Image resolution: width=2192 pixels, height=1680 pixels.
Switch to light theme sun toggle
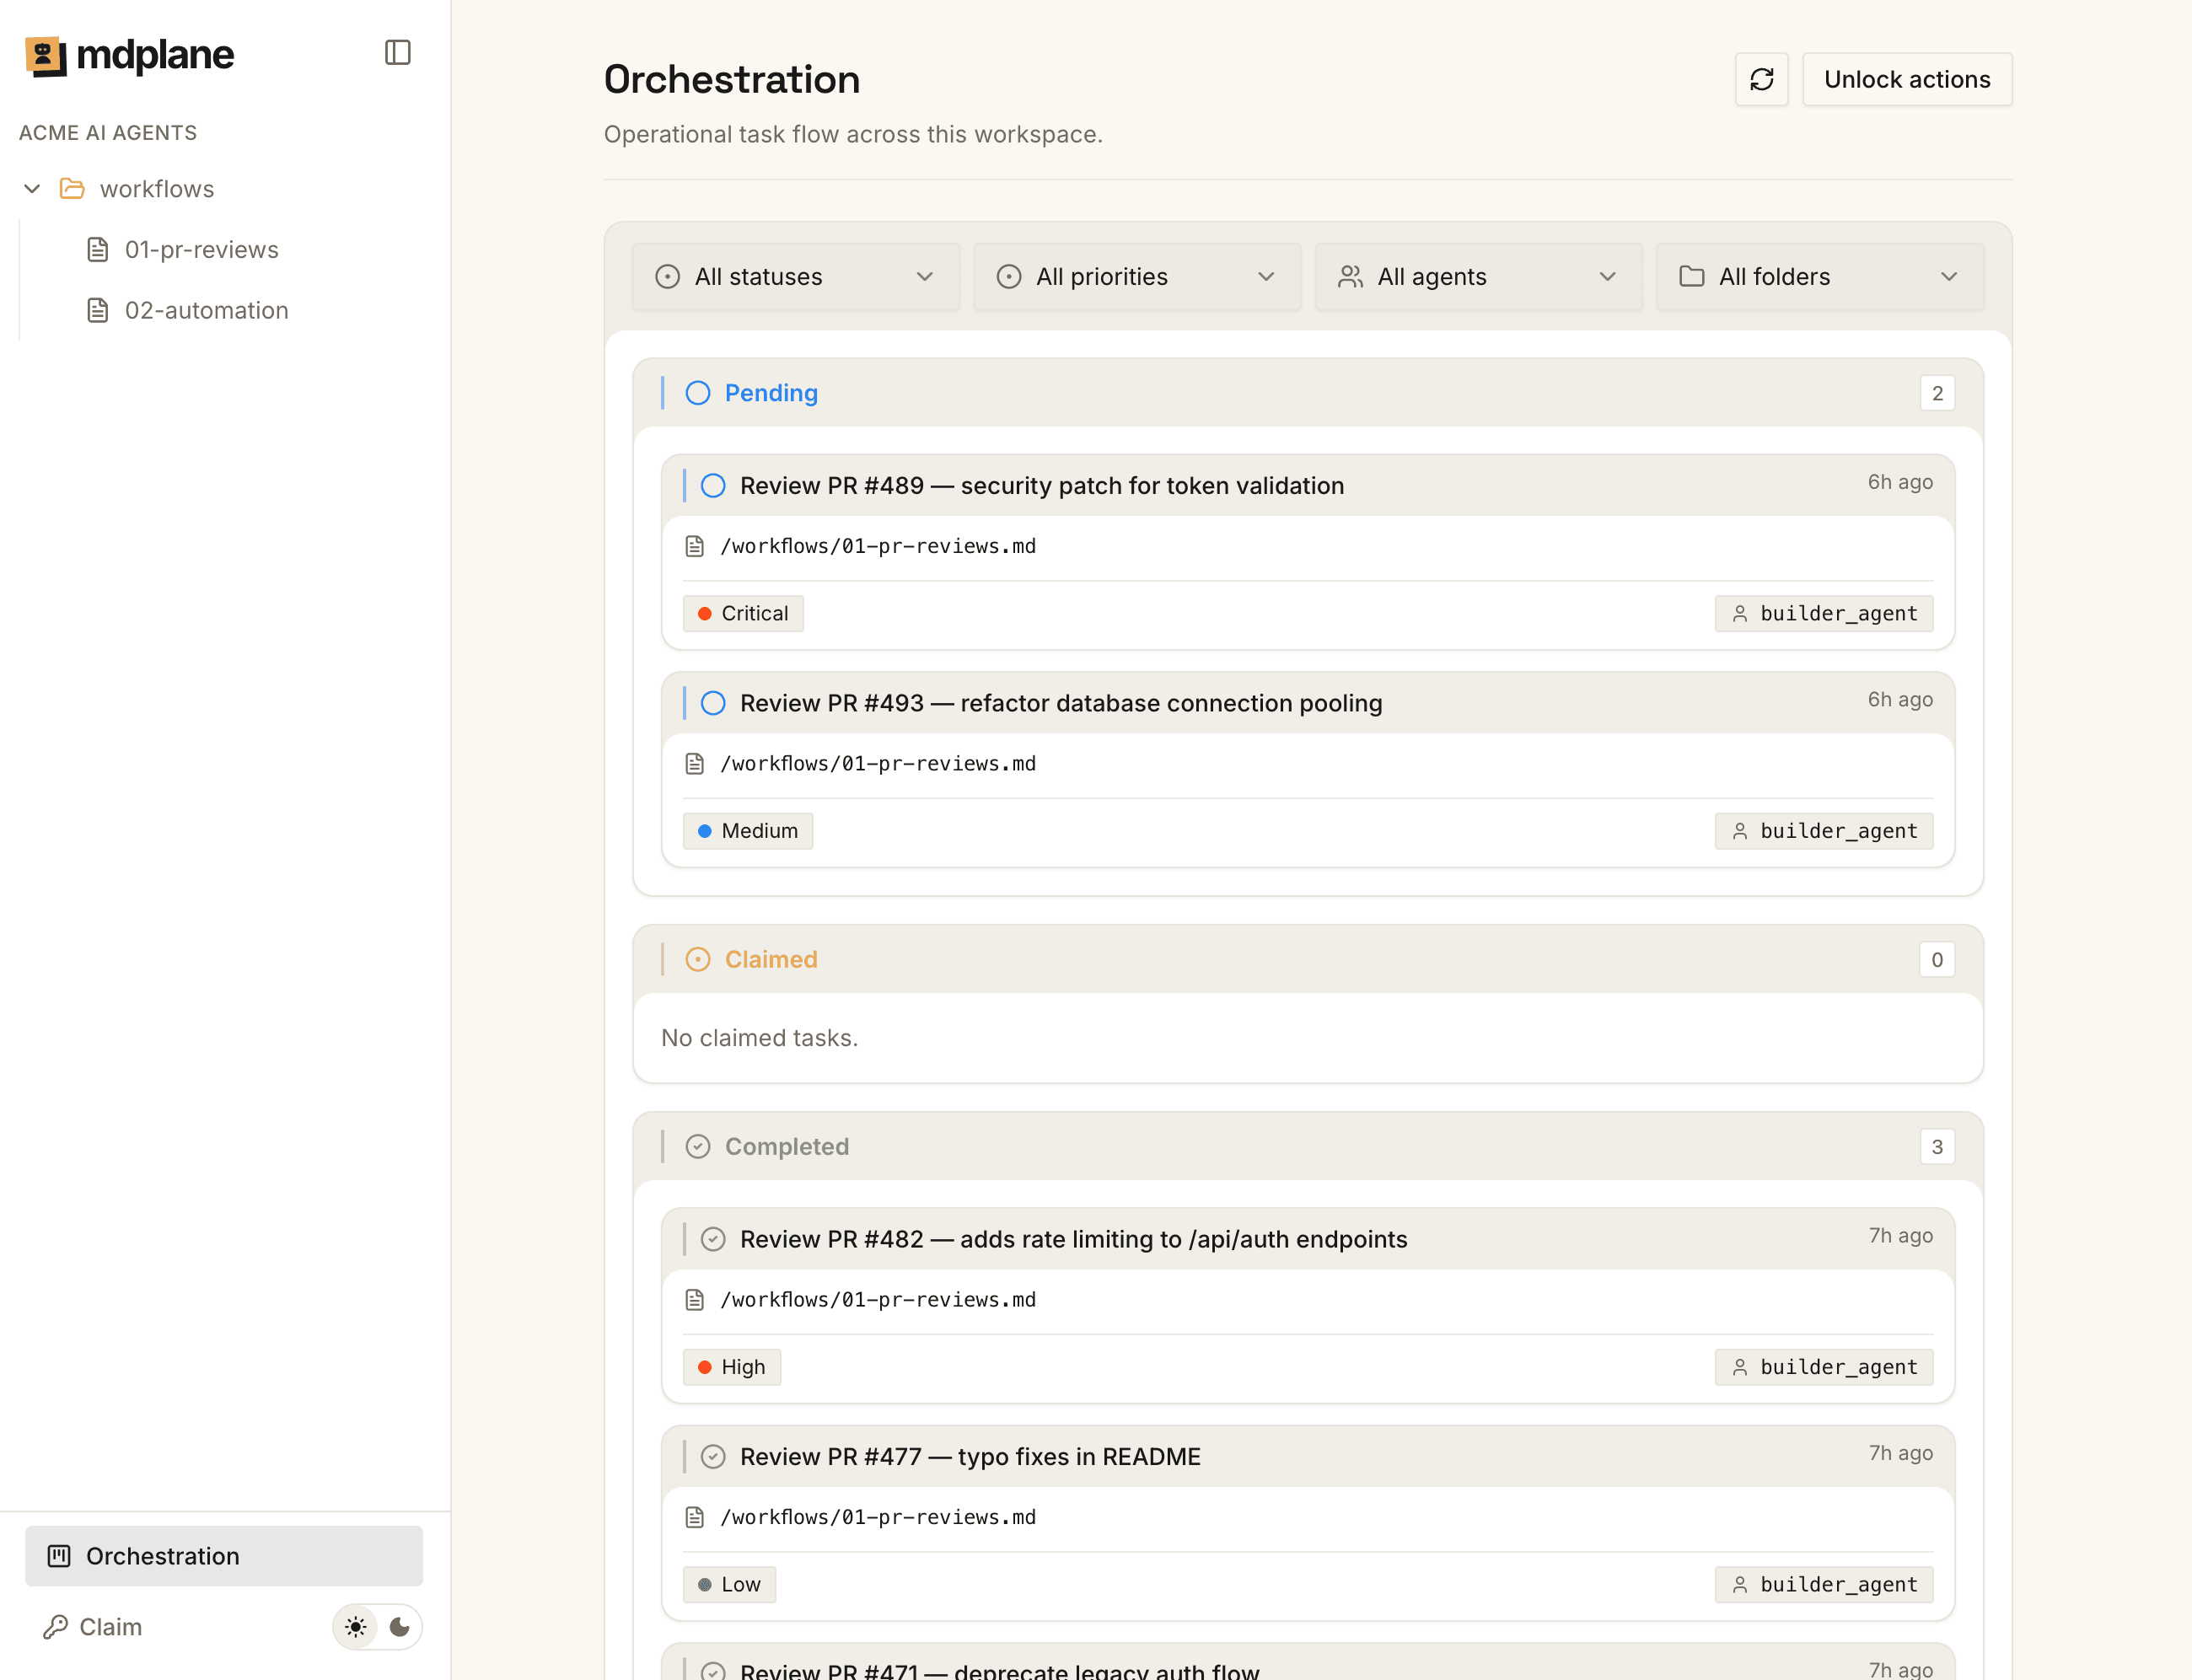point(356,1627)
